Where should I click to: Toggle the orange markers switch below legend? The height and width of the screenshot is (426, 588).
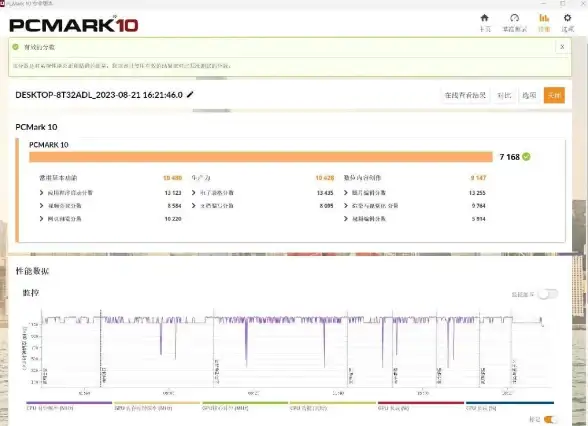pos(550,419)
